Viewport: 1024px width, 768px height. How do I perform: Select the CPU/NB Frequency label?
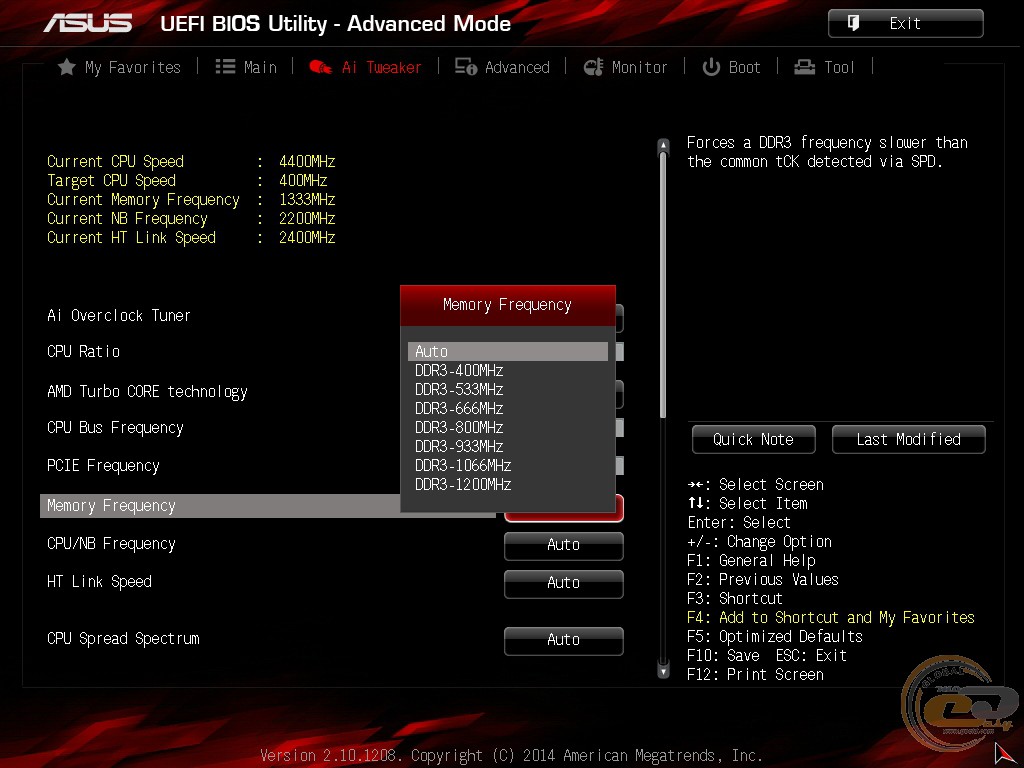click(112, 544)
